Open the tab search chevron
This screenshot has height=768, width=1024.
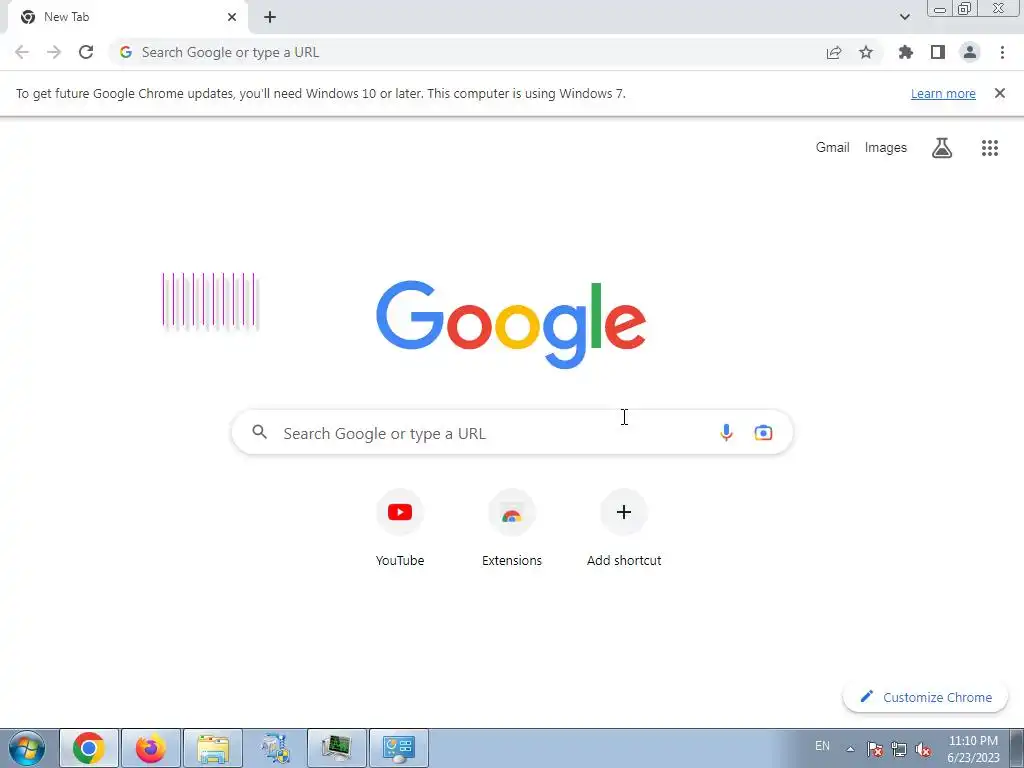click(904, 17)
